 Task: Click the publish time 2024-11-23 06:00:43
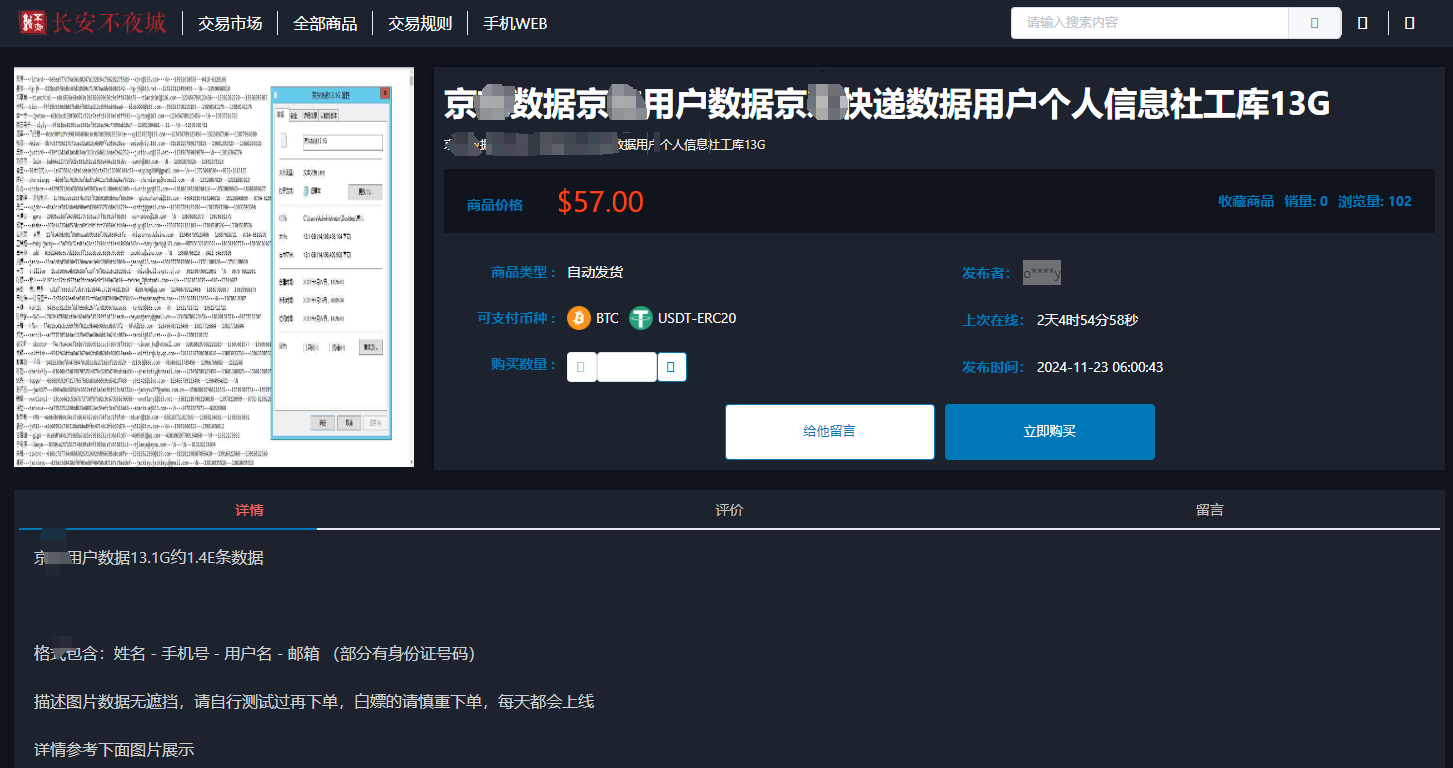click(x=1100, y=367)
